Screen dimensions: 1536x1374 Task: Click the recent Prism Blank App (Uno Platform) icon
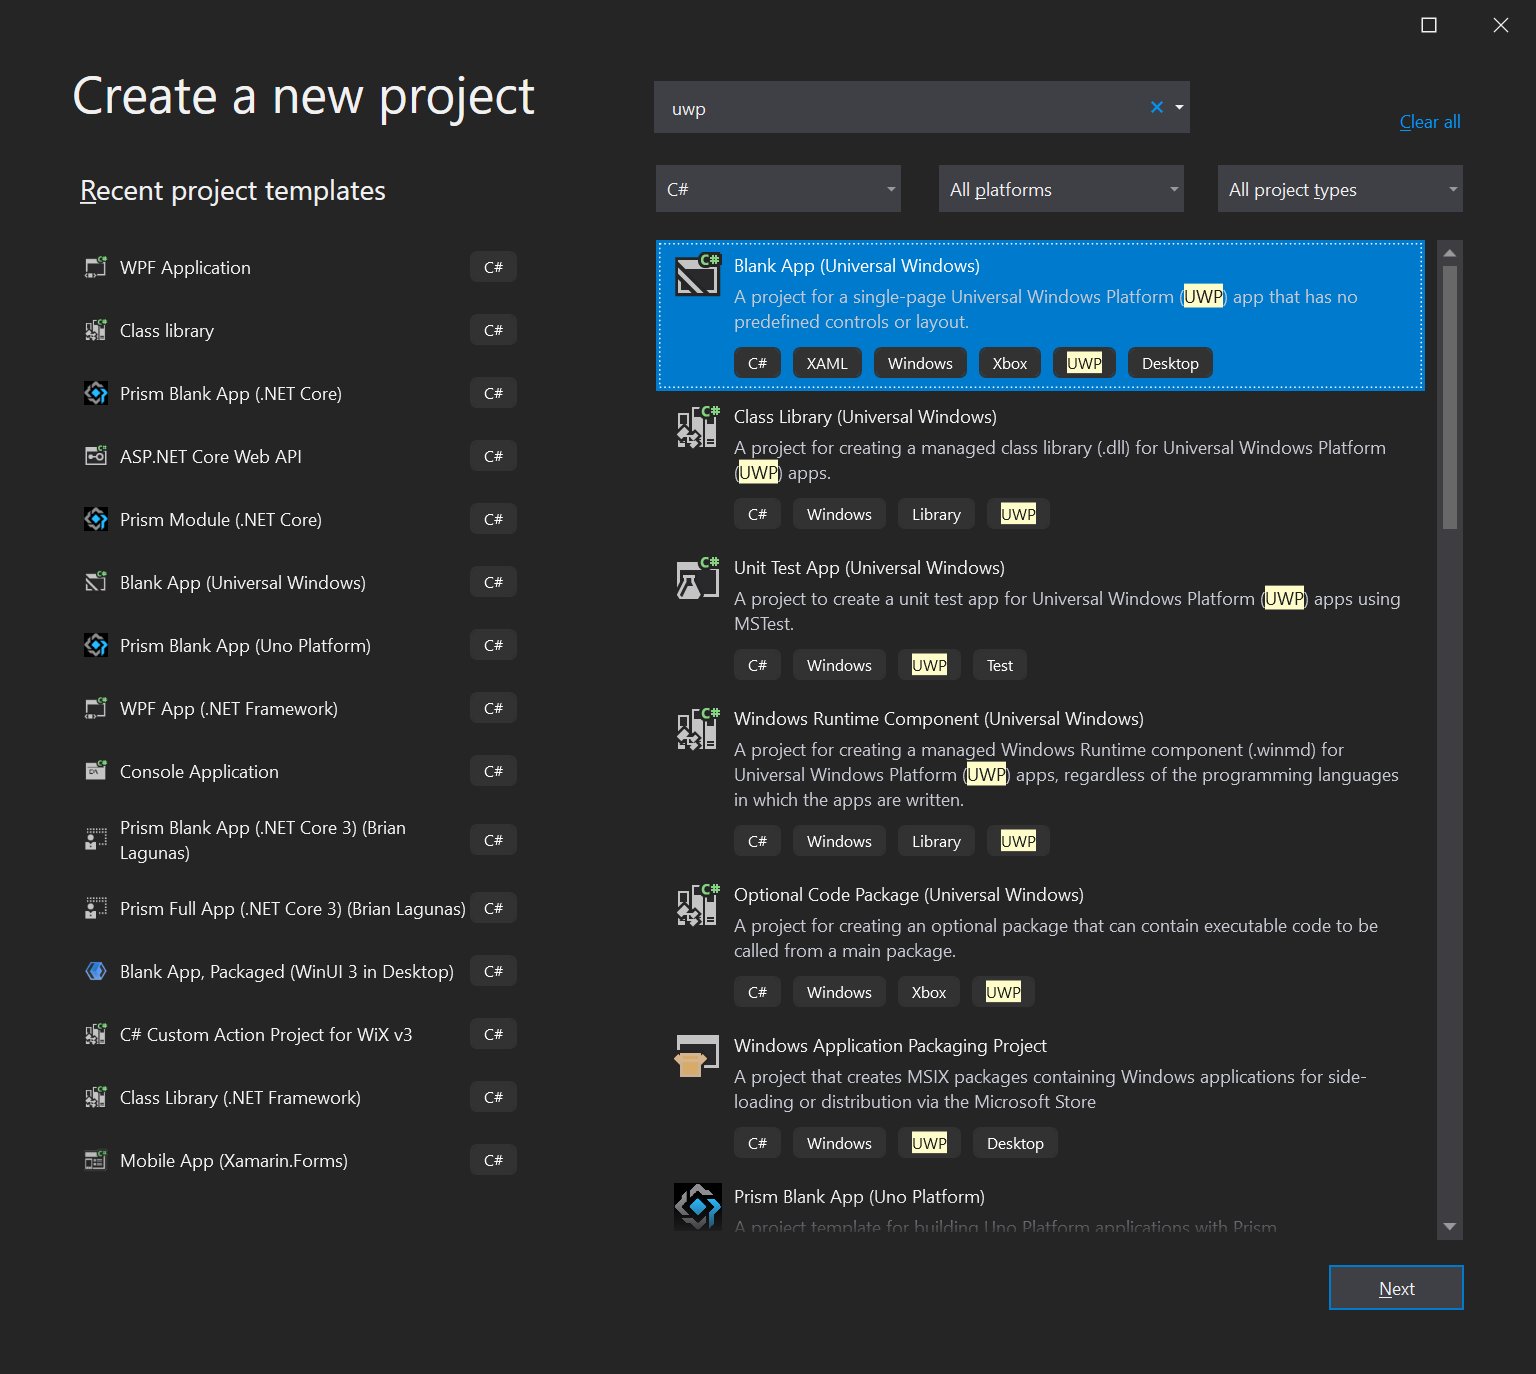pyautogui.click(x=96, y=645)
